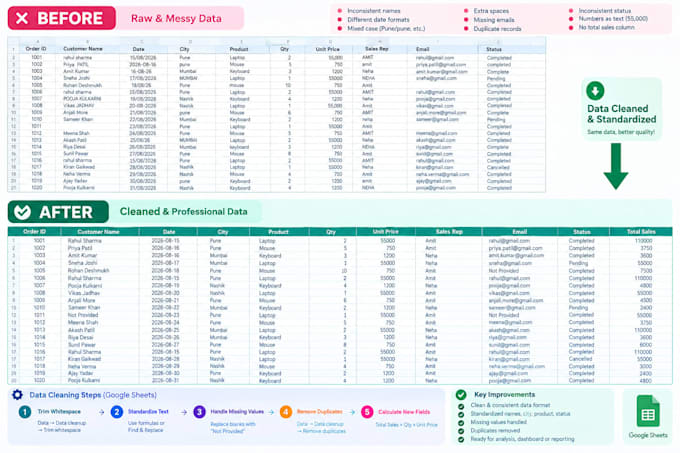Click the step 3 circle for Handle Missing Values

199,412
